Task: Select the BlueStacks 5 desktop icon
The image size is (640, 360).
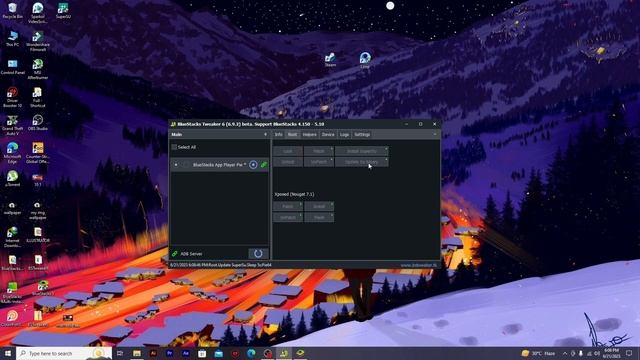Action: coord(42,288)
